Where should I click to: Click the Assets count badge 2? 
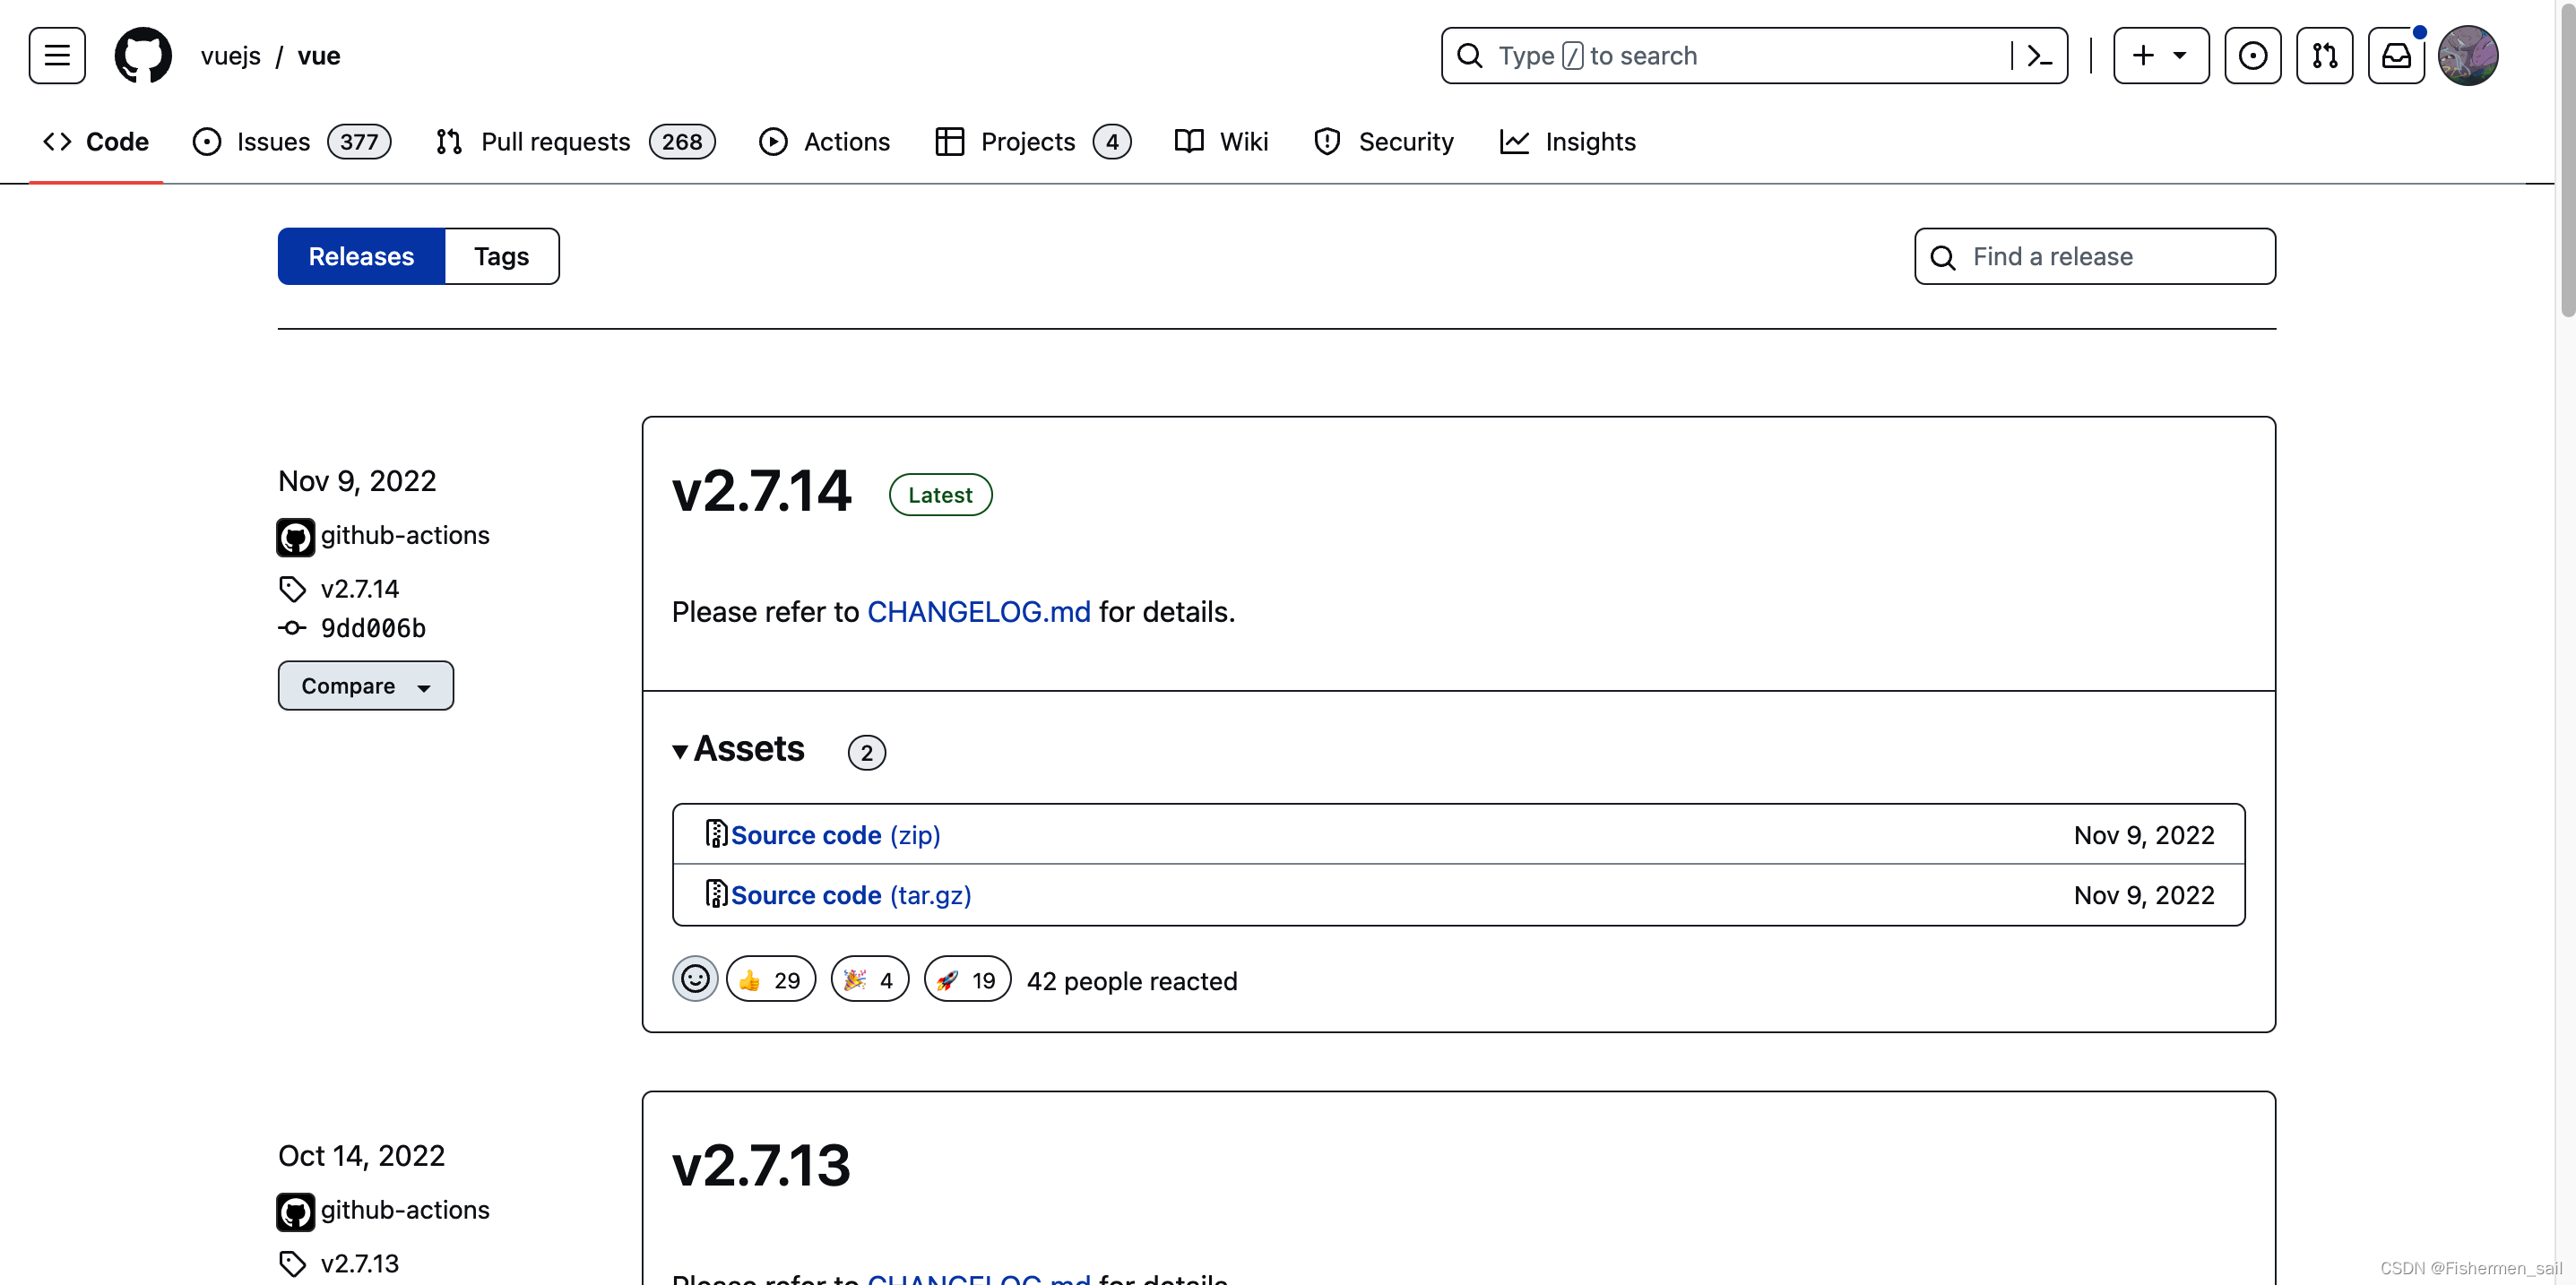click(866, 752)
